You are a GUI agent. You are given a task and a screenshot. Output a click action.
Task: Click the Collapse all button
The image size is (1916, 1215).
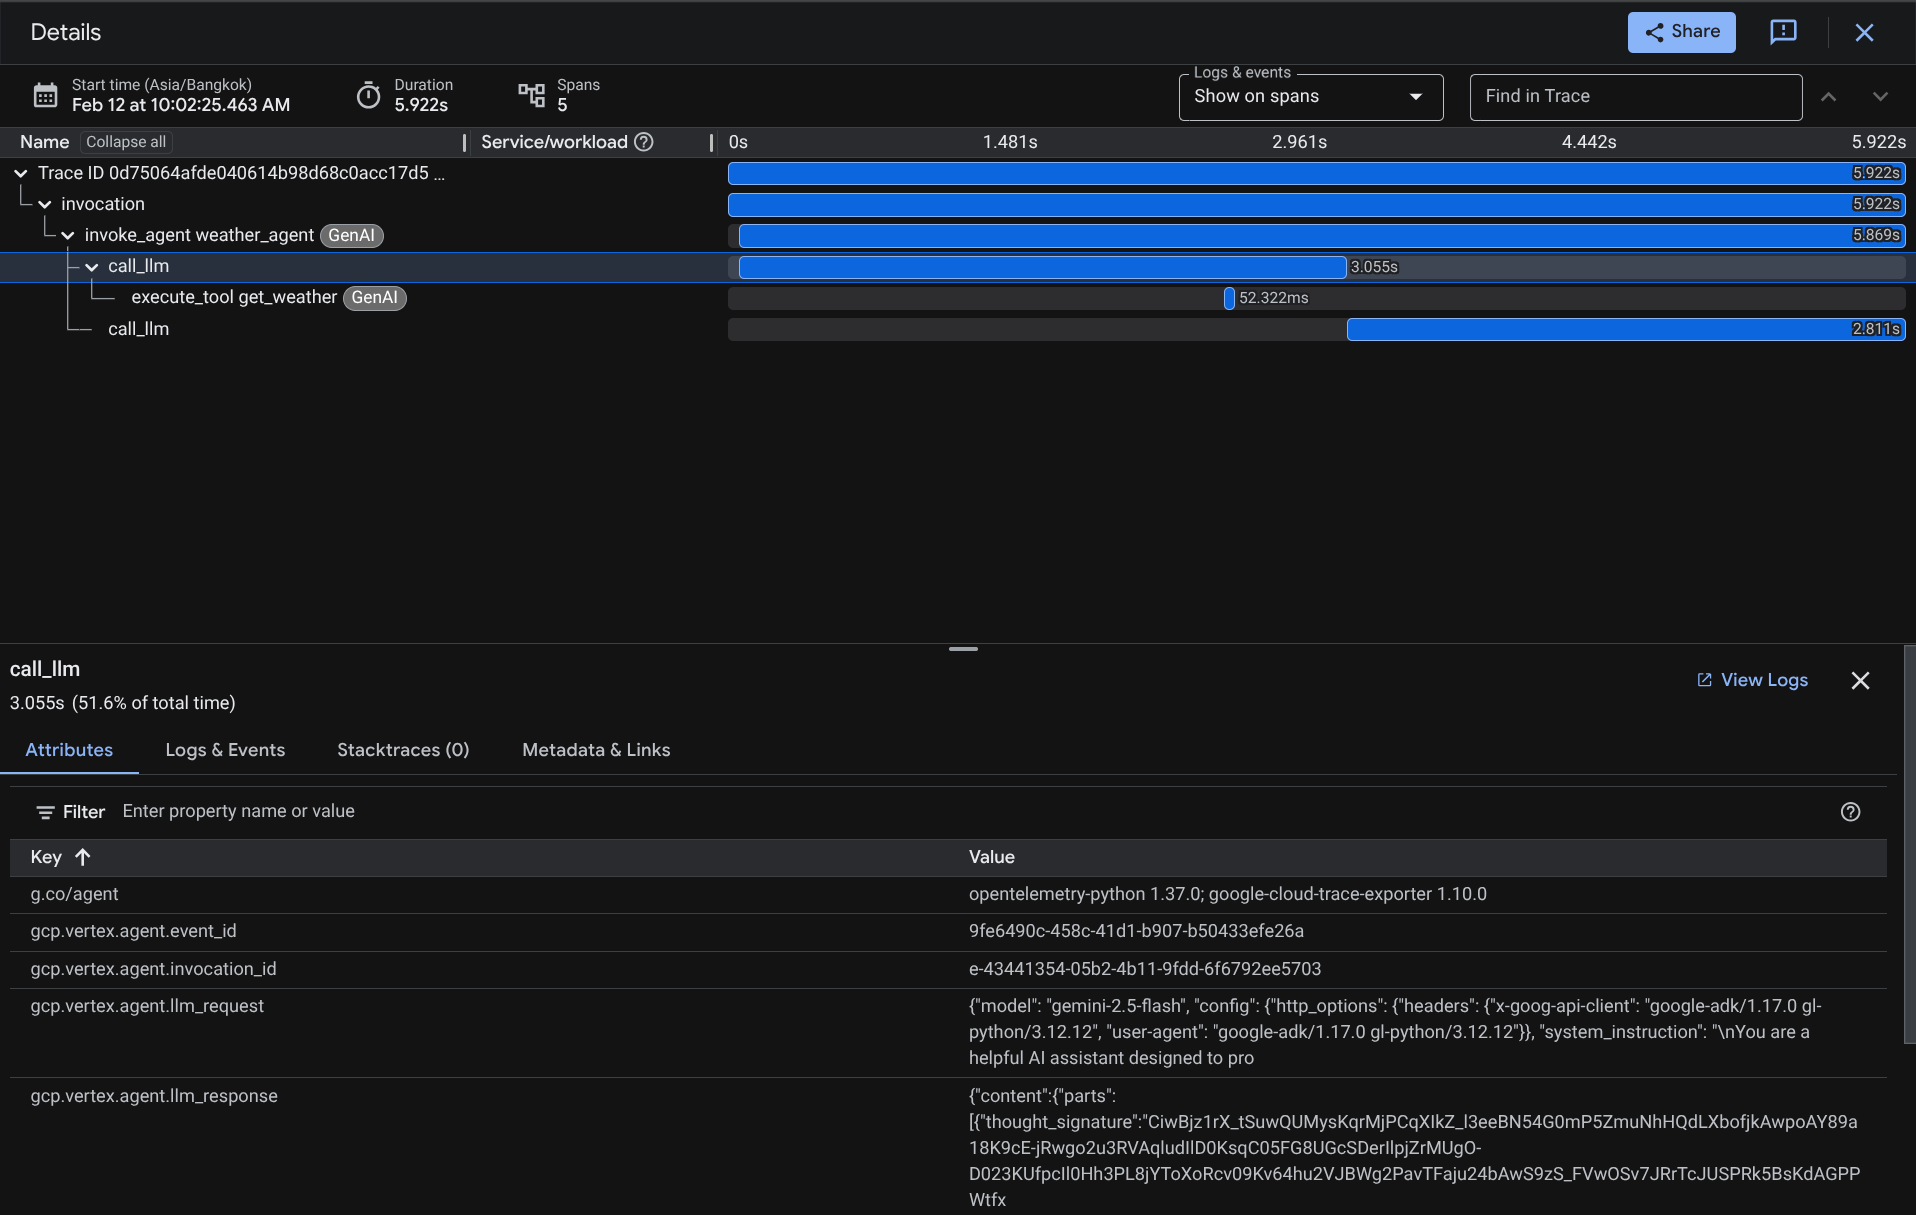126,142
